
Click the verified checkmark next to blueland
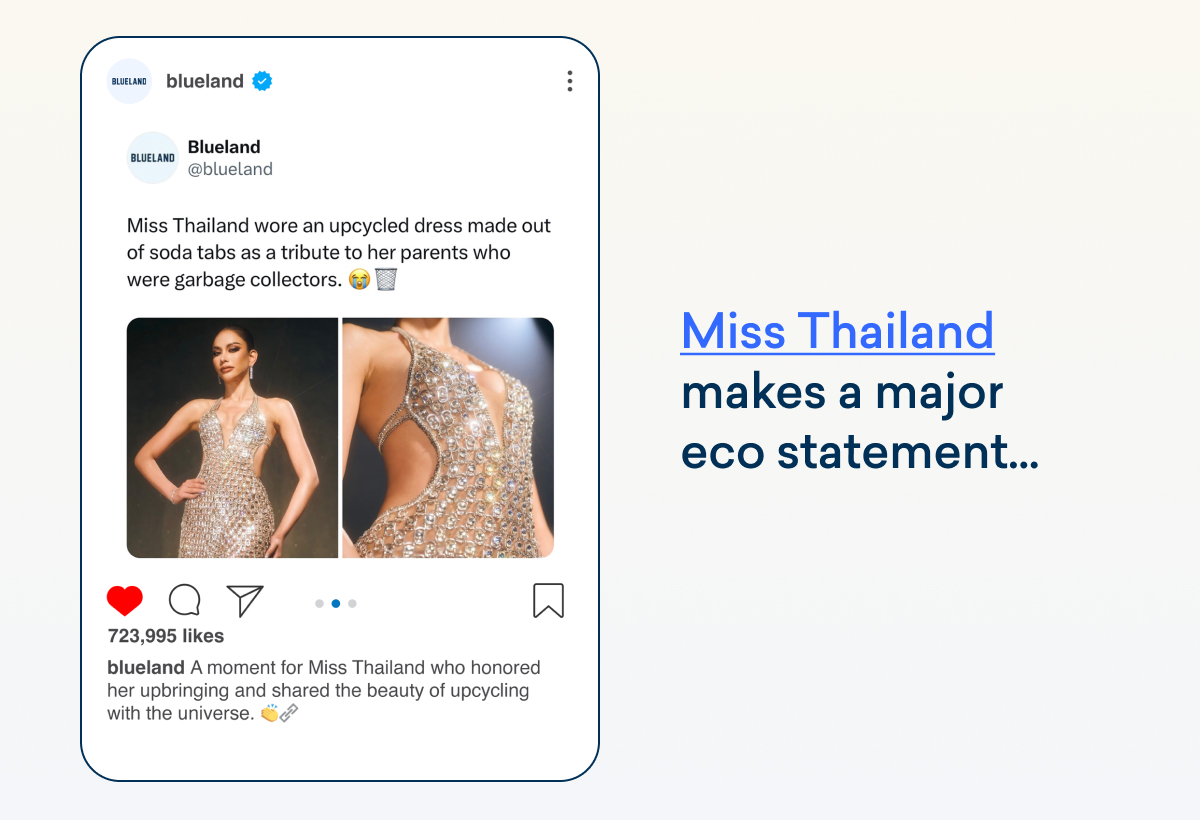click(261, 81)
